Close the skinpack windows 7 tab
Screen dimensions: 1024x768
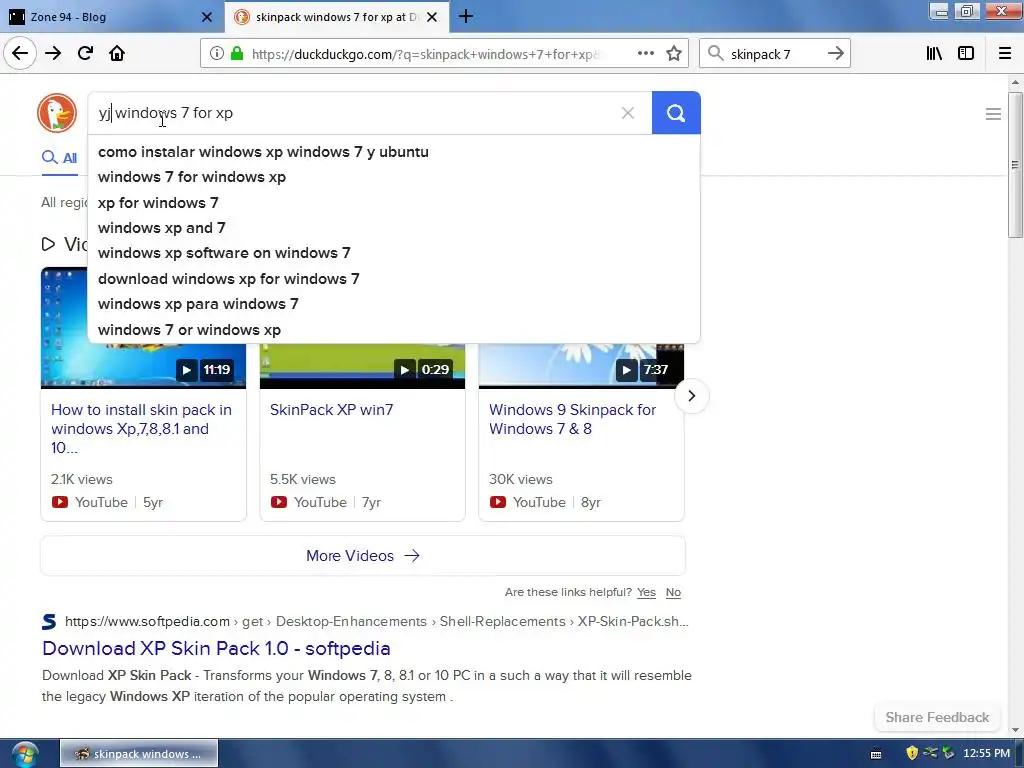pos(432,17)
